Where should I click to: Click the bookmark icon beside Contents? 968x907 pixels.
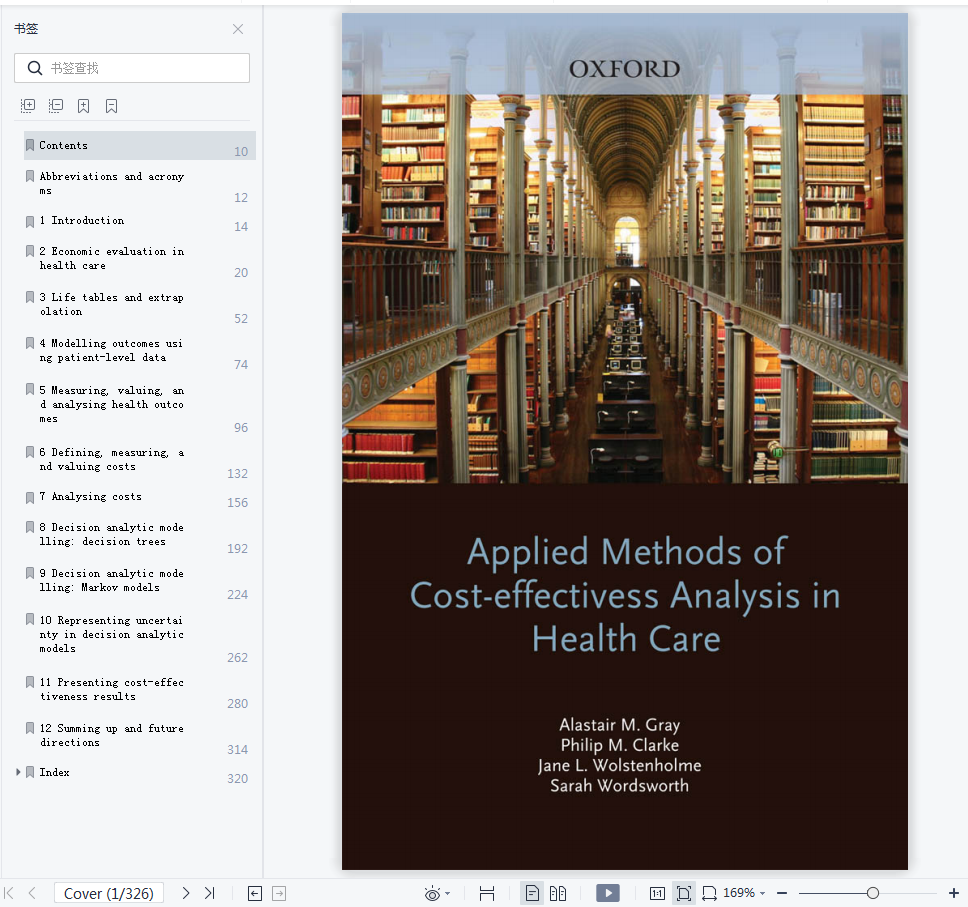tap(30, 146)
